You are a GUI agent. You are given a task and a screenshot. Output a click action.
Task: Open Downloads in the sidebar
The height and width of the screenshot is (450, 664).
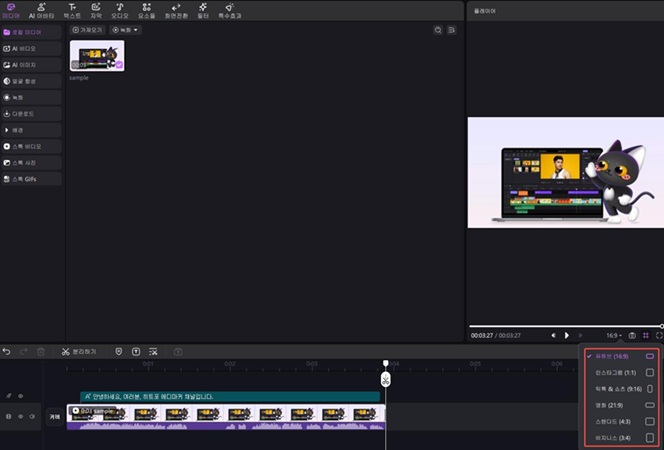click(x=31, y=114)
